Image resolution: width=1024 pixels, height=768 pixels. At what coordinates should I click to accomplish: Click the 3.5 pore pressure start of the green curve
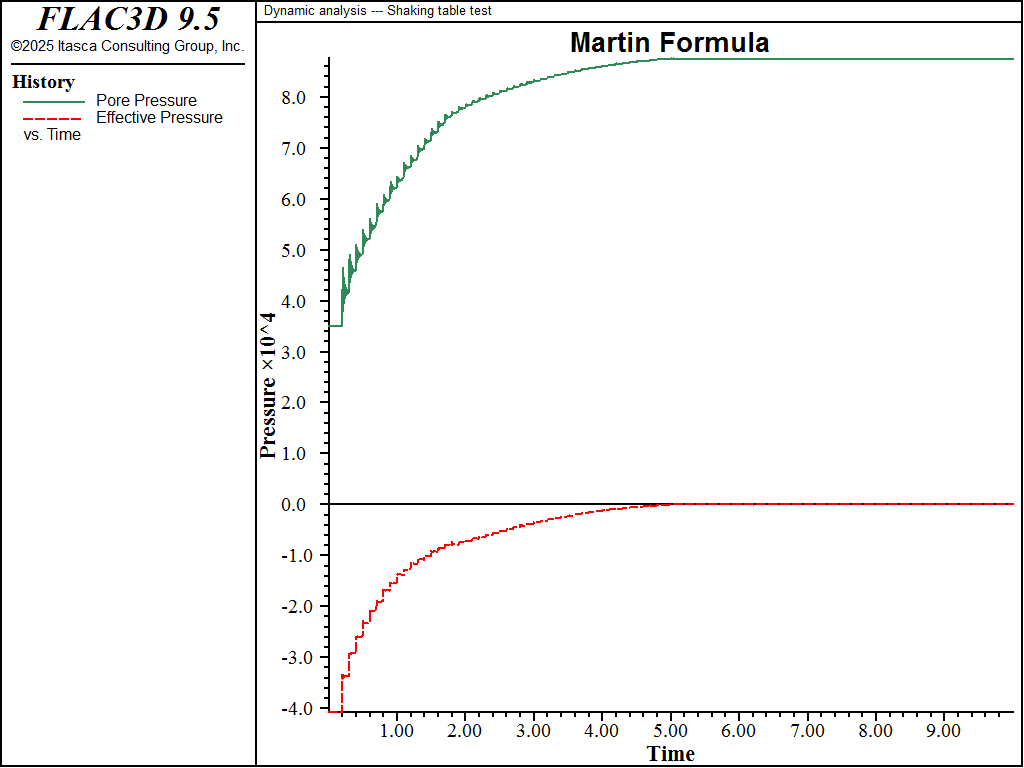point(335,325)
